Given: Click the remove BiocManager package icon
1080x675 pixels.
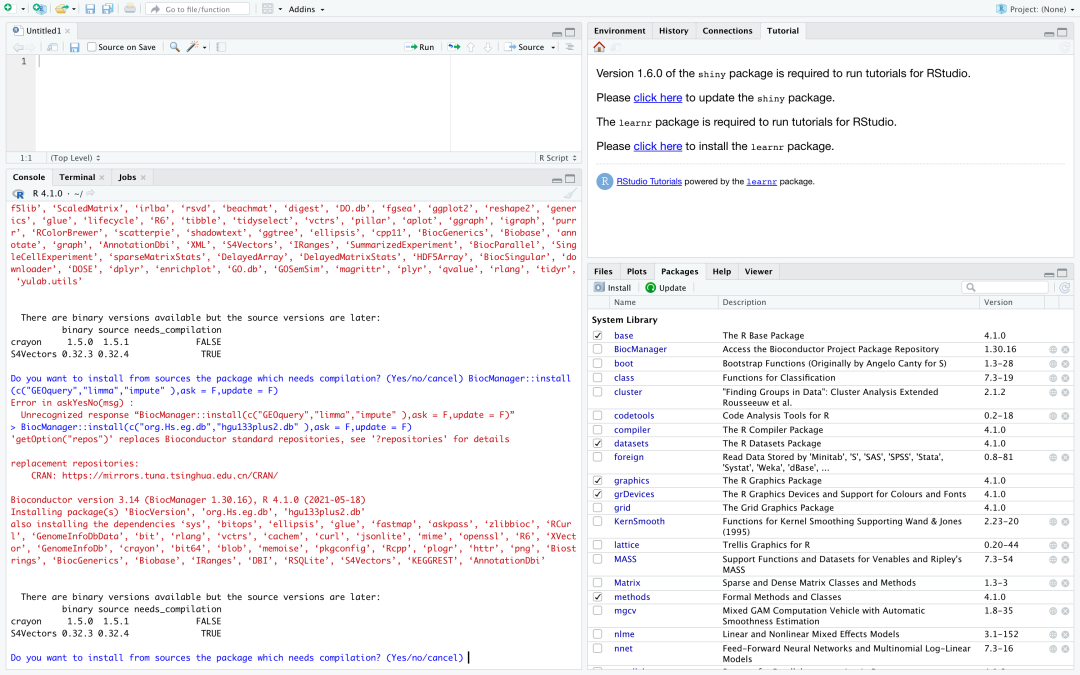Looking at the screenshot, I should 1066,350.
